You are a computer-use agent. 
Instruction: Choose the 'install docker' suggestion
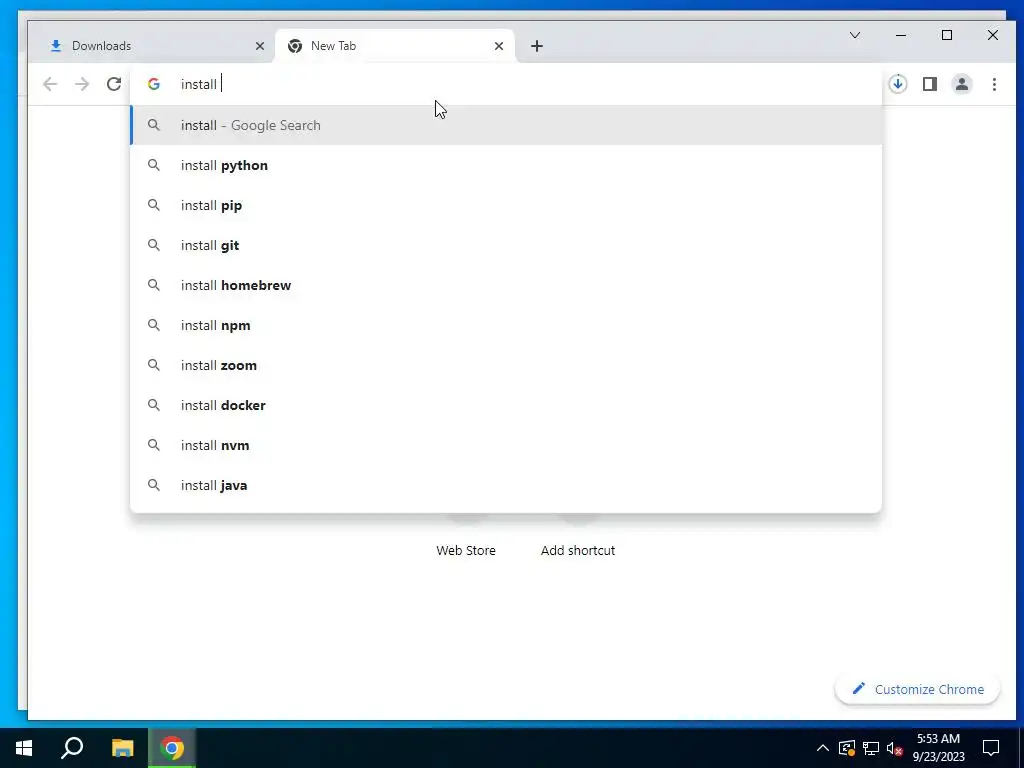click(506, 405)
